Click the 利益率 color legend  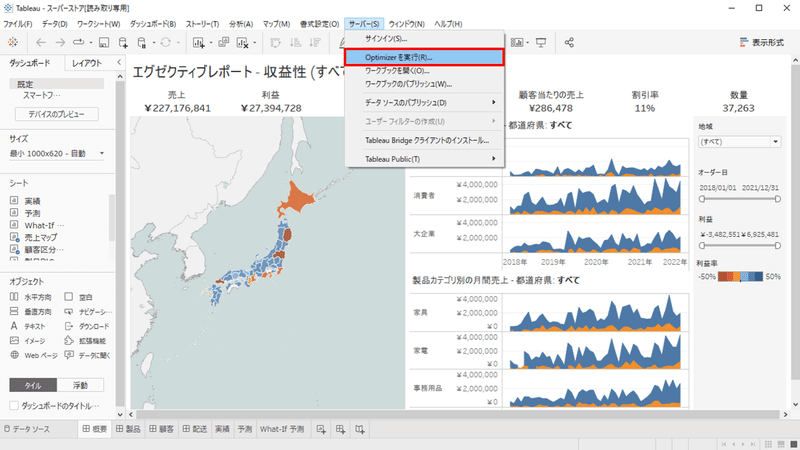(740, 277)
